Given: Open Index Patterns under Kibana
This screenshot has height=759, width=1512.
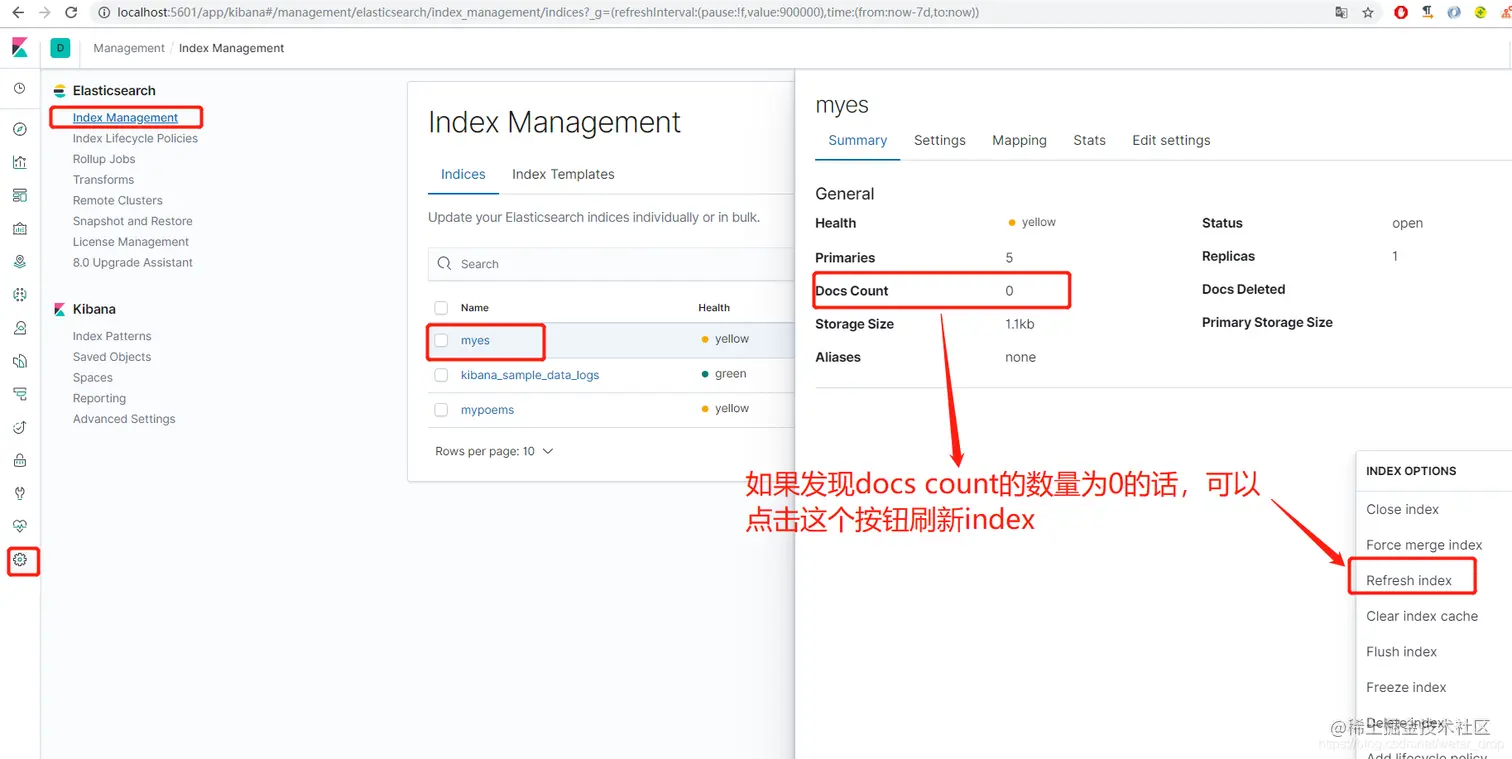Looking at the screenshot, I should [112, 336].
